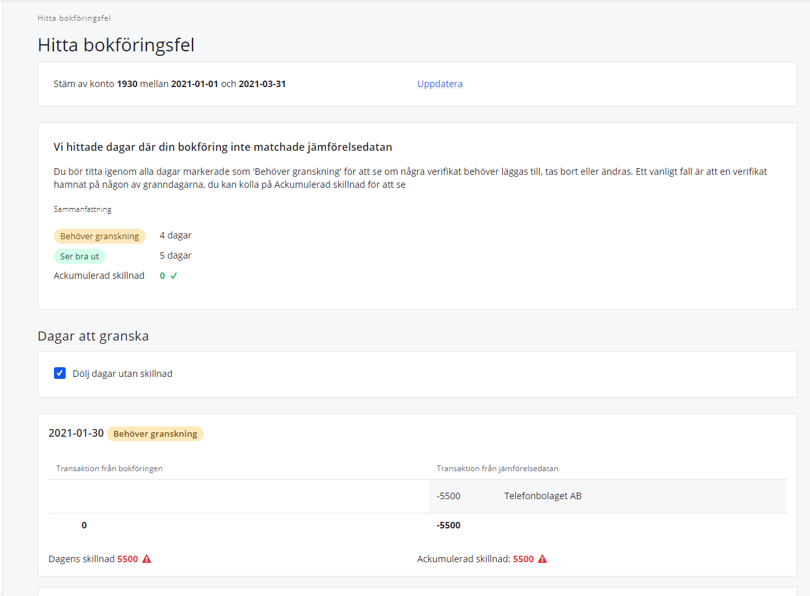Click the '5 dagar' count in summary
The width and height of the screenshot is (810, 596).
(175, 256)
